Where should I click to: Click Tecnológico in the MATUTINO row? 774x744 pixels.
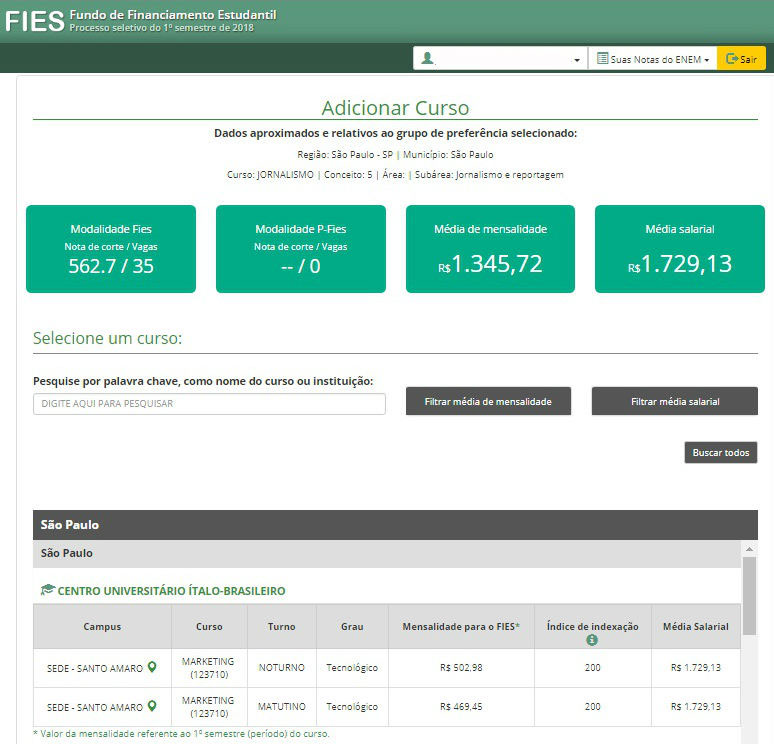[x=352, y=706]
